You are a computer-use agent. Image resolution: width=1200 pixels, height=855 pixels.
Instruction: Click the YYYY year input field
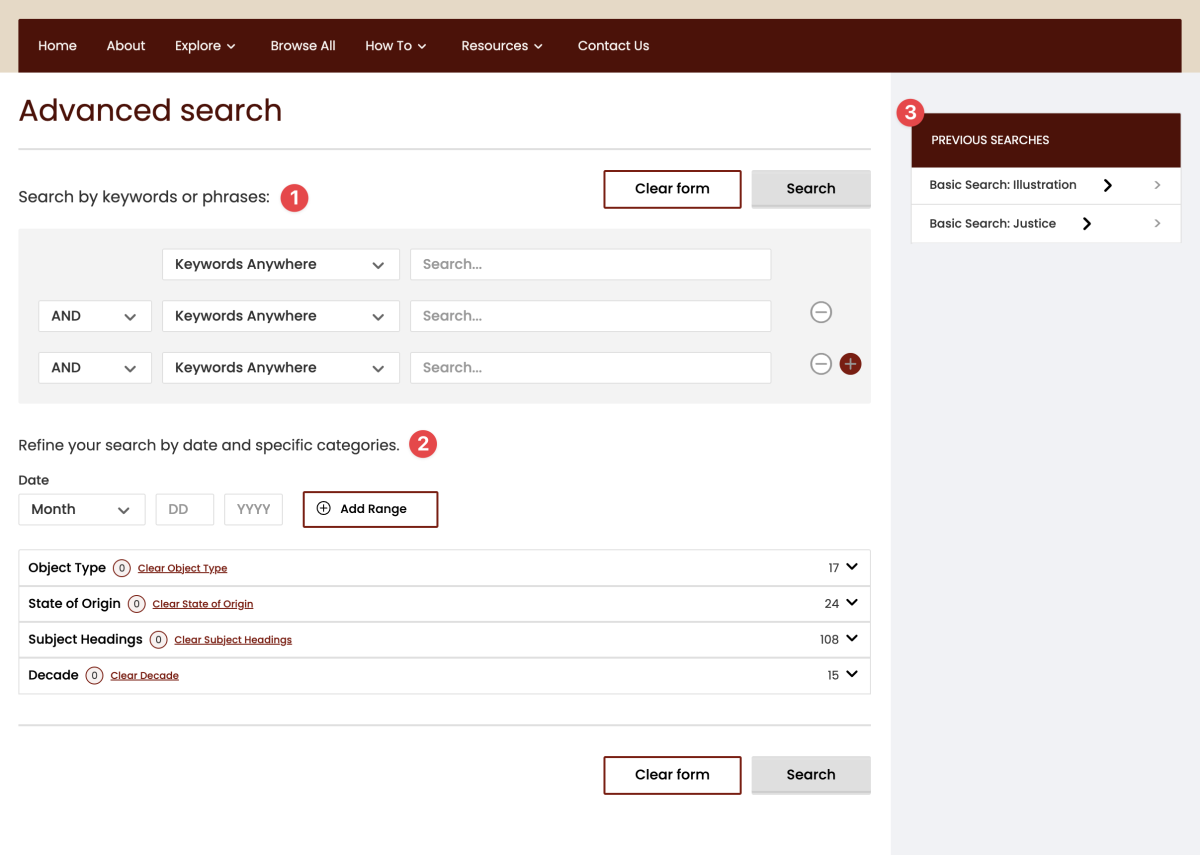click(253, 509)
